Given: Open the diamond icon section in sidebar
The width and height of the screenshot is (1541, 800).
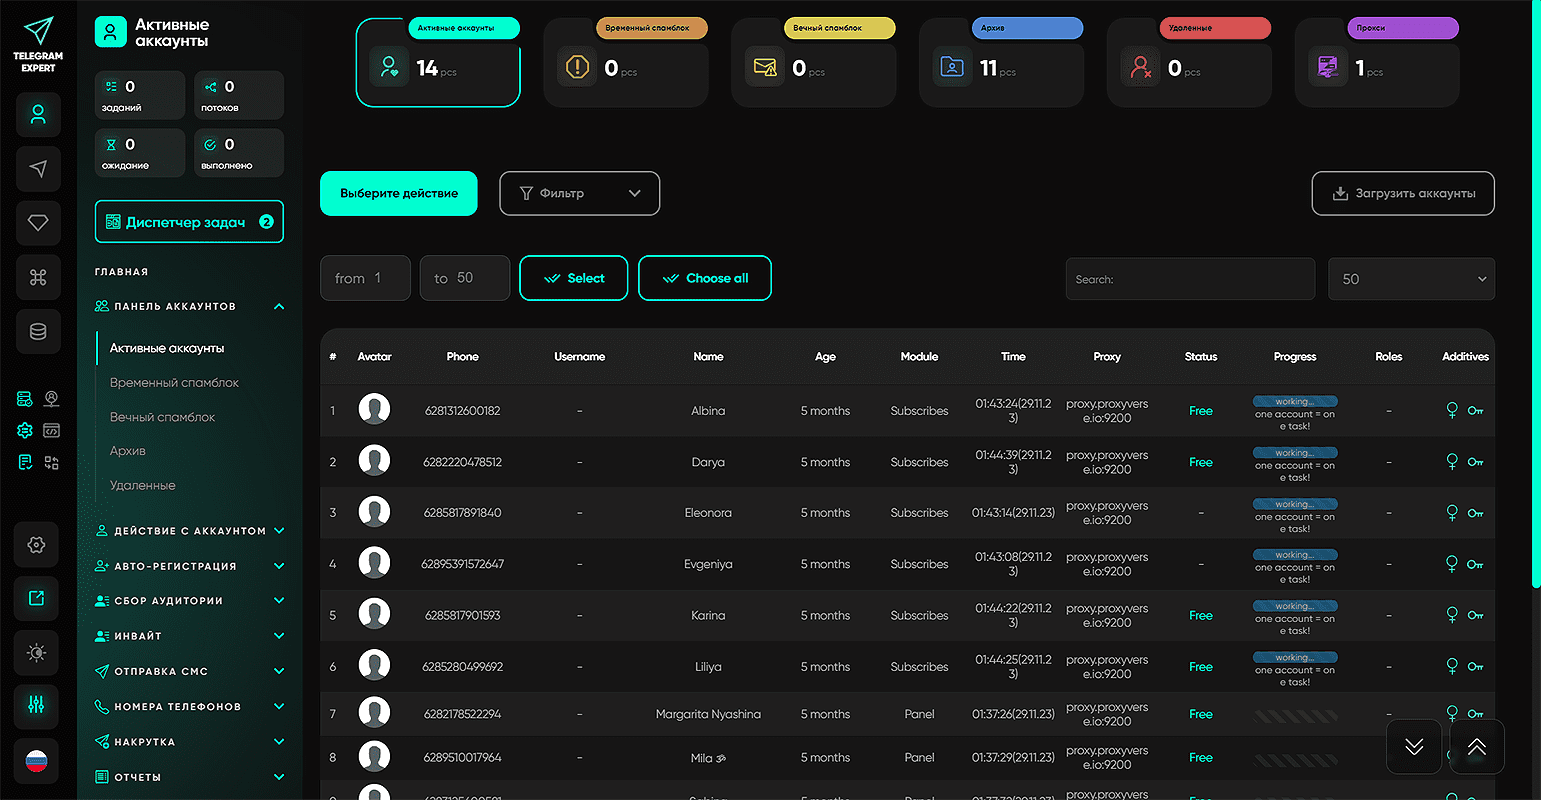Looking at the screenshot, I should (x=38, y=223).
